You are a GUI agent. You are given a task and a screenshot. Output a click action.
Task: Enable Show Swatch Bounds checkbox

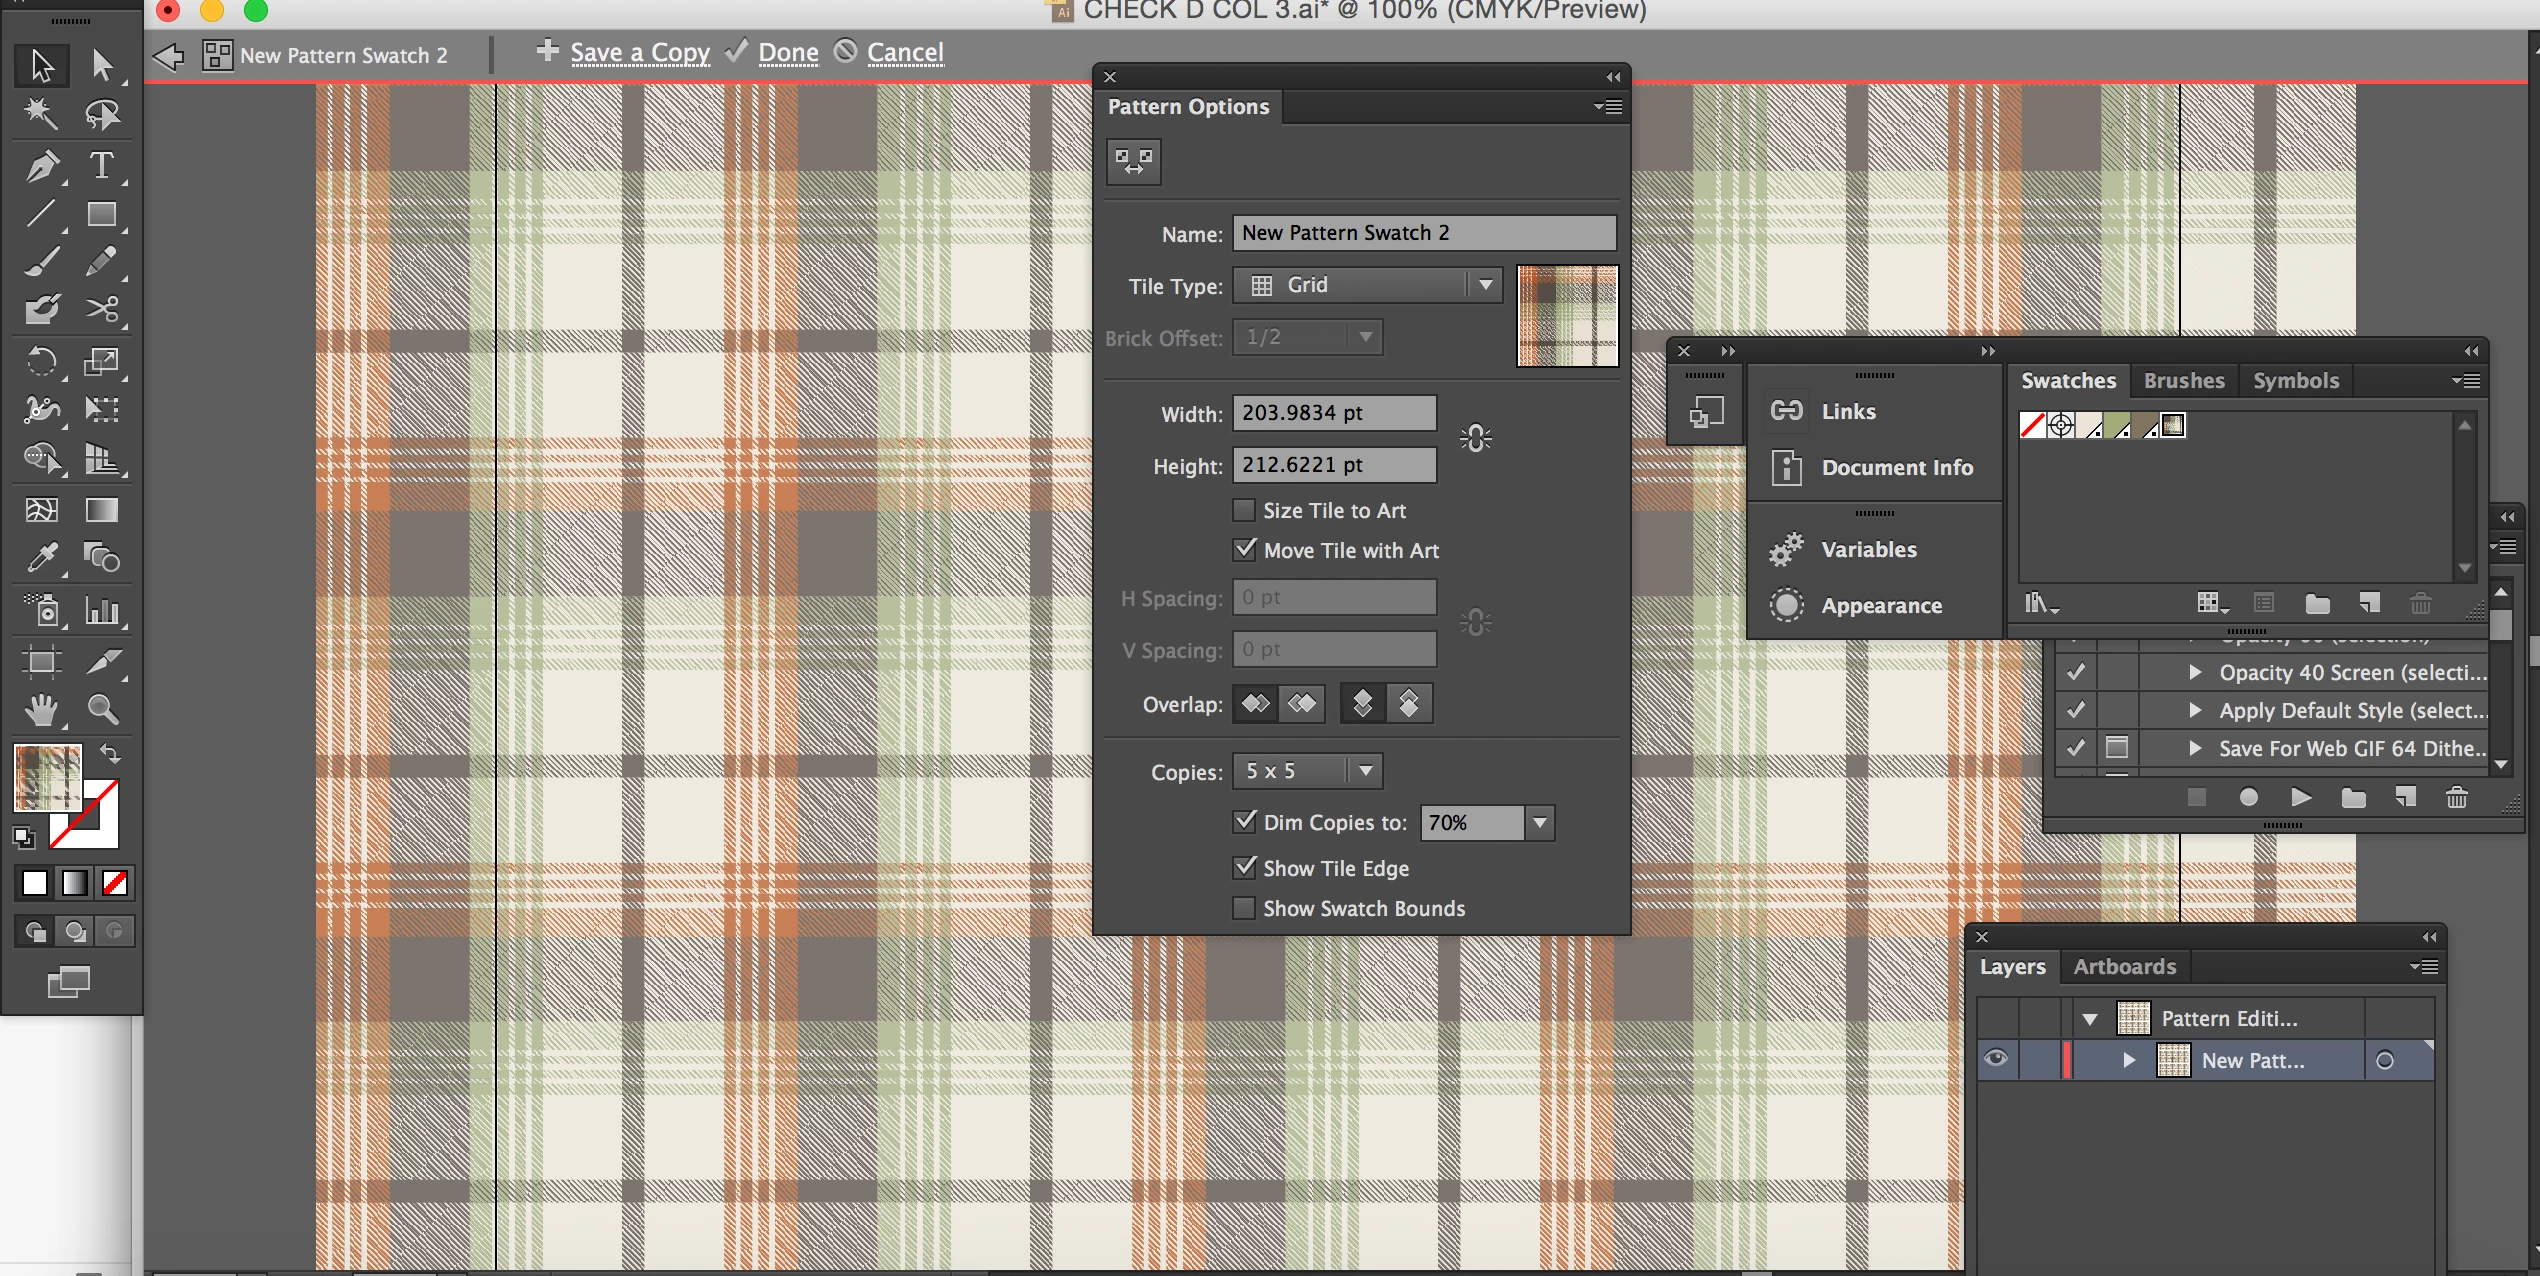tap(1244, 908)
